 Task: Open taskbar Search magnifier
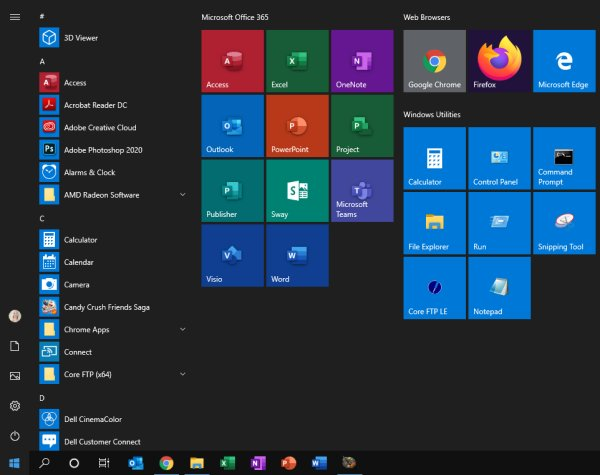click(x=44, y=463)
